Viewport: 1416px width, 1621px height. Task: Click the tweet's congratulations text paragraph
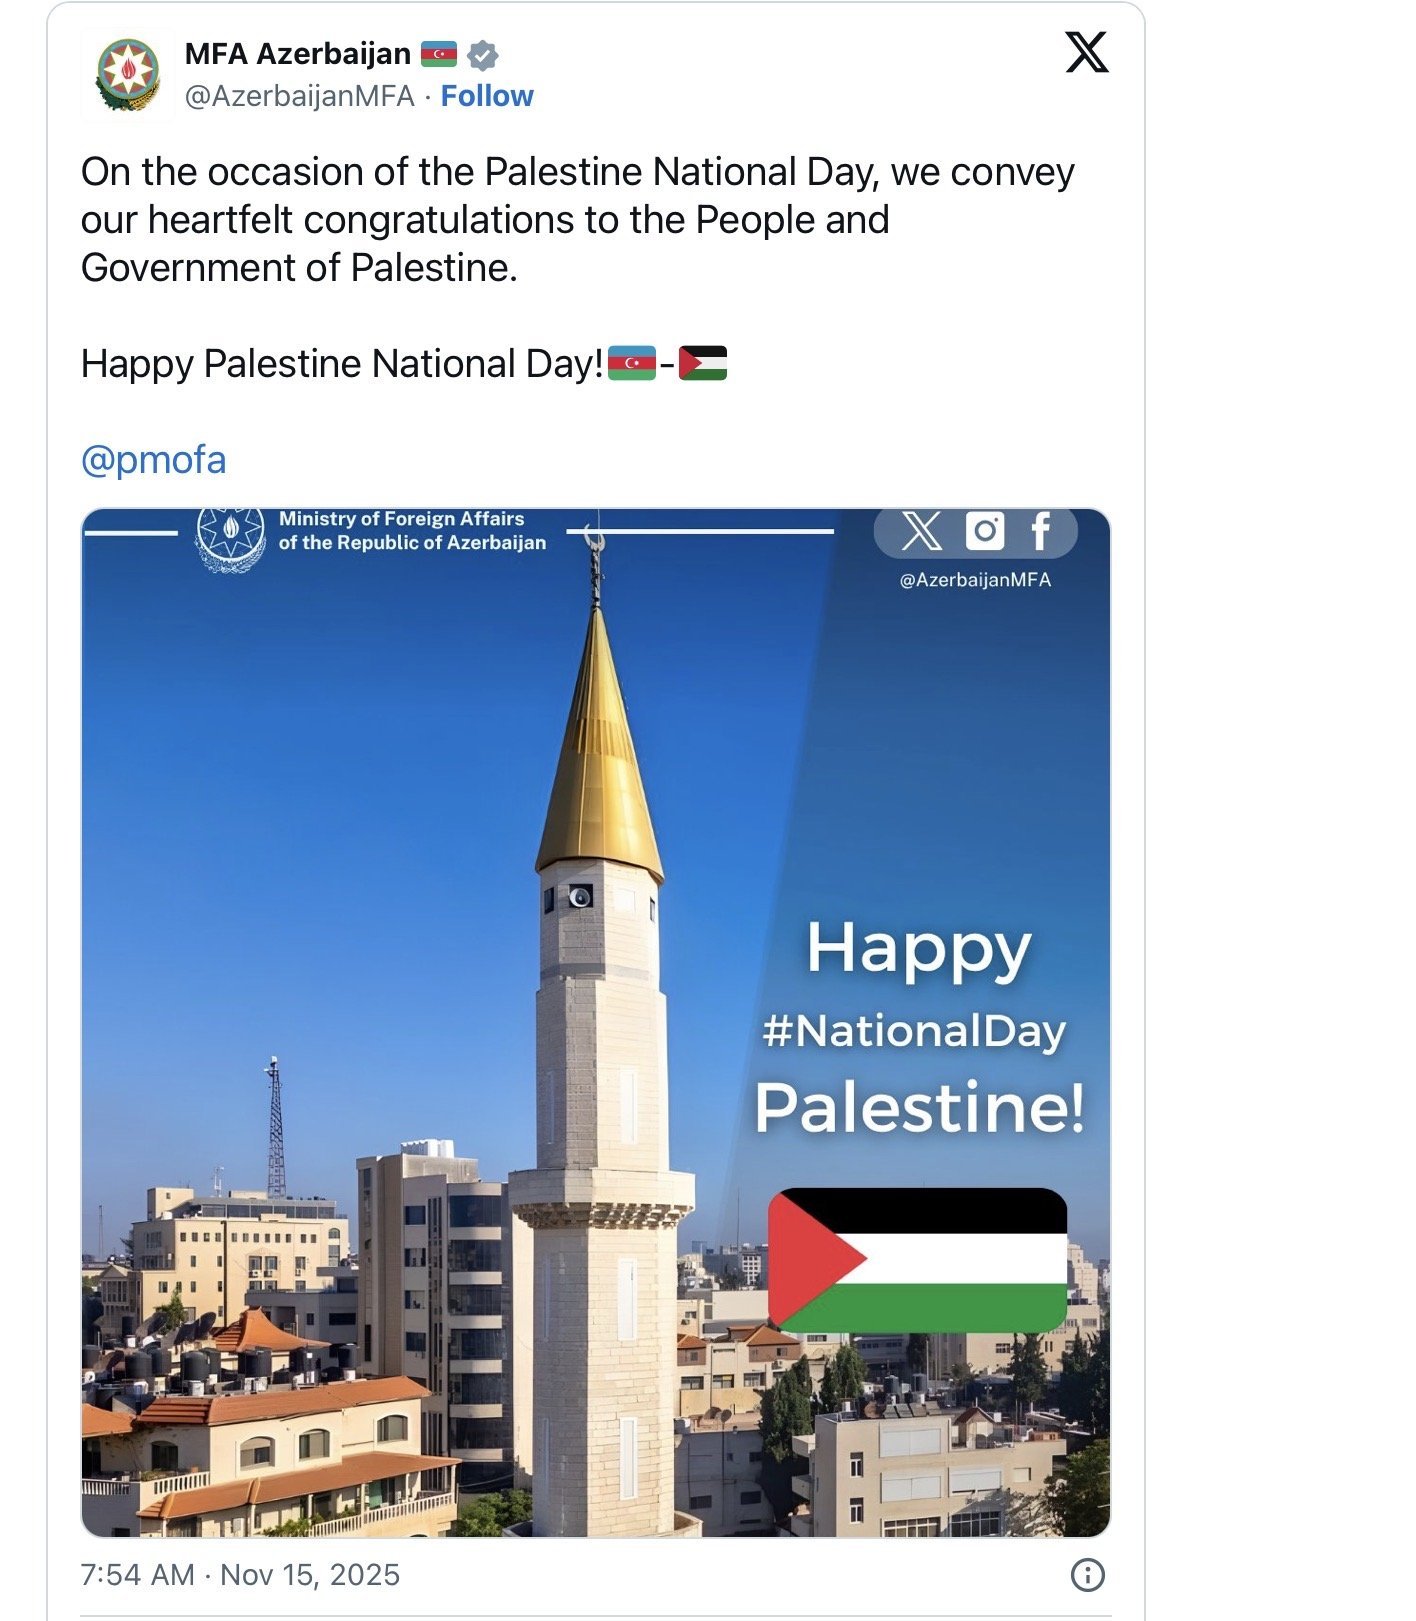[x=577, y=220]
